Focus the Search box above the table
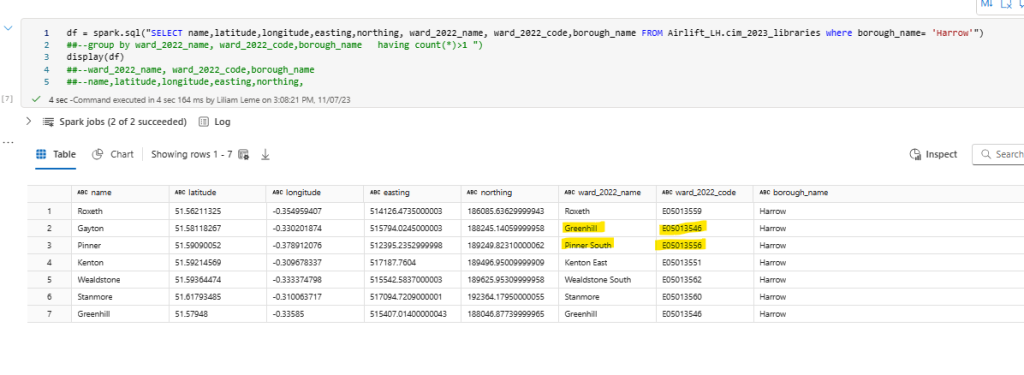Screen dimensions: 1024x375 999,154
